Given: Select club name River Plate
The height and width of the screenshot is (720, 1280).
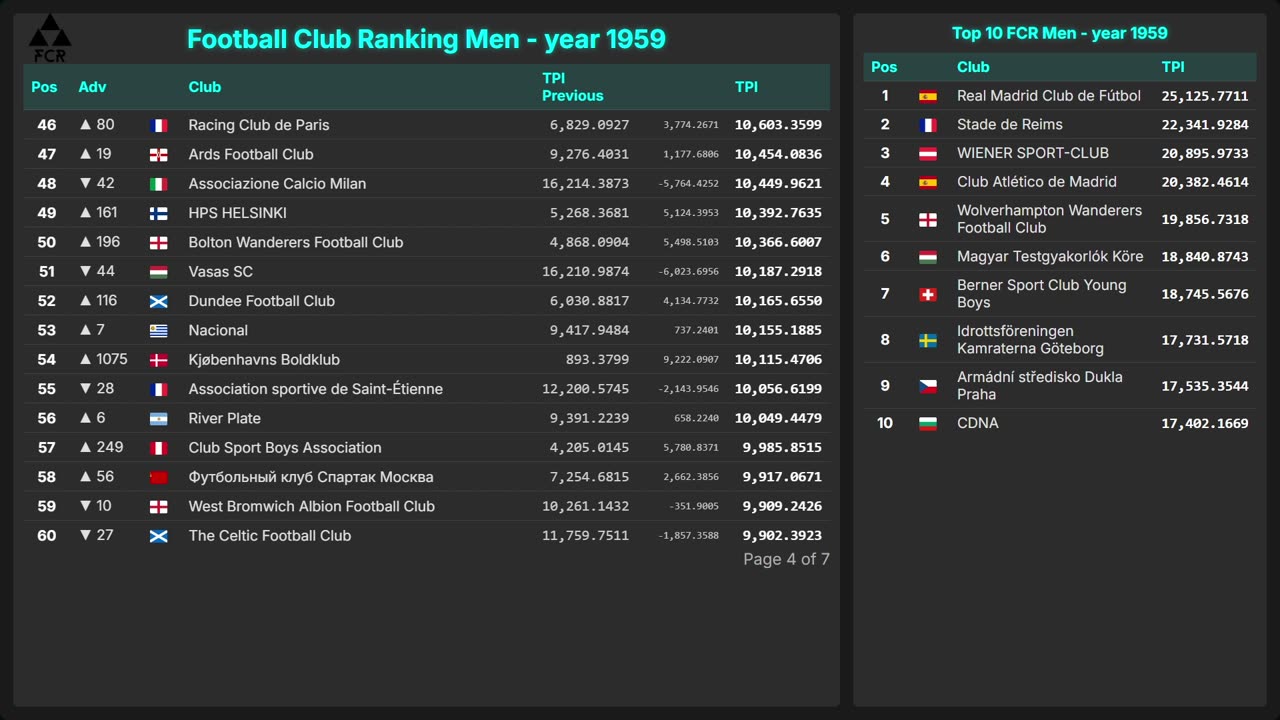Looking at the screenshot, I should (x=224, y=418).
